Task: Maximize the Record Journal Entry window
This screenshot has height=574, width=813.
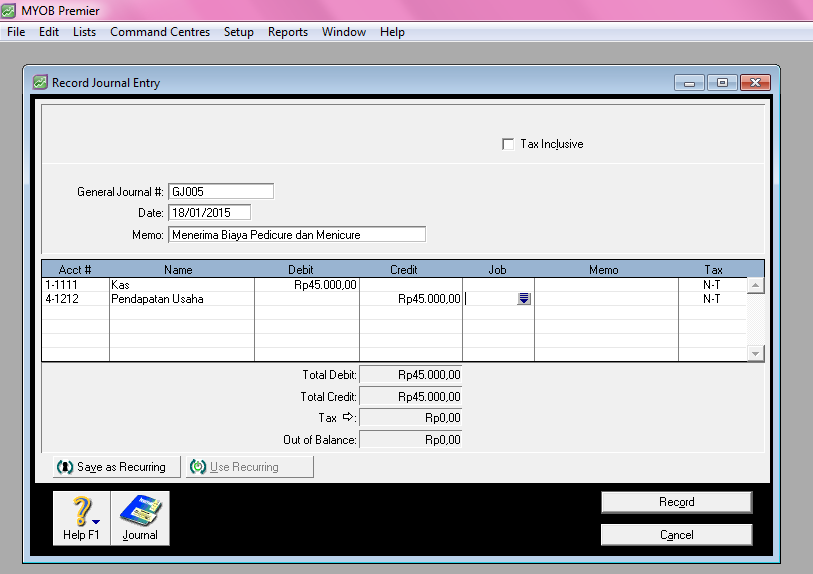Action: pos(722,82)
